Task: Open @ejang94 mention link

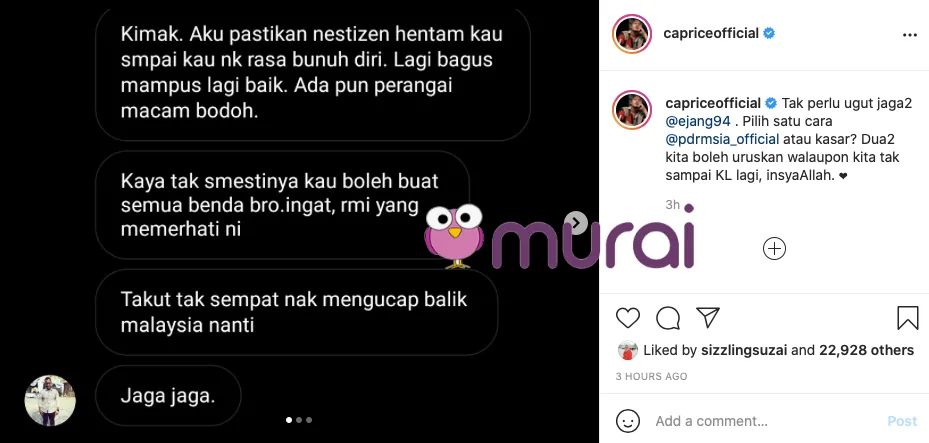Action: click(698, 121)
